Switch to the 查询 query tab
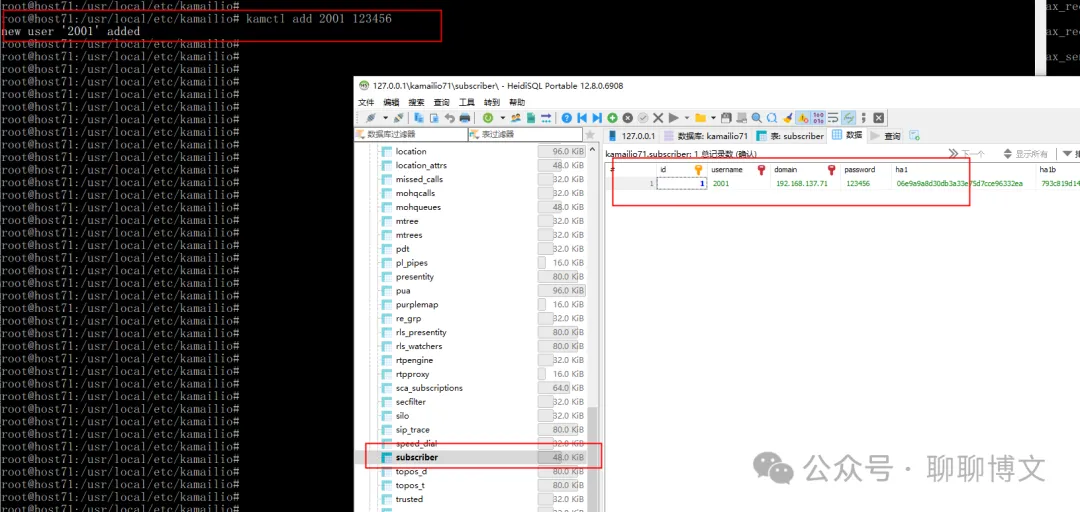The image size is (1080, 512). (886, 136)
